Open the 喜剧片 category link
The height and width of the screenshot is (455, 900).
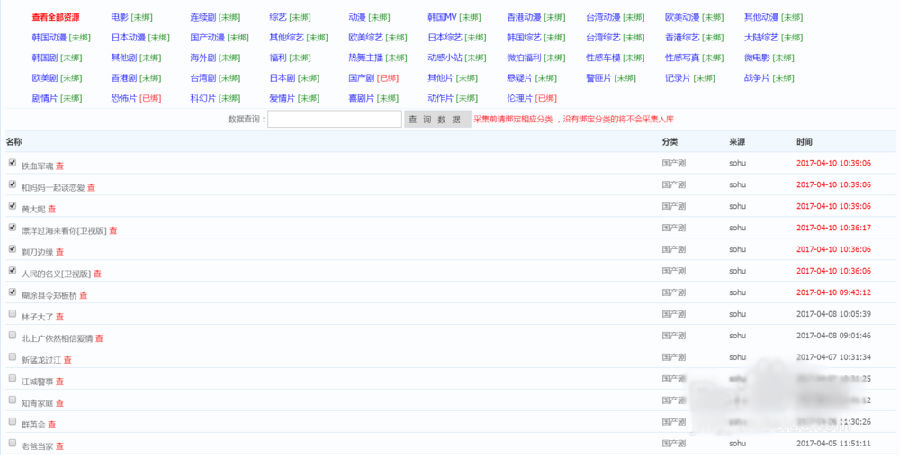click(361, 99)
